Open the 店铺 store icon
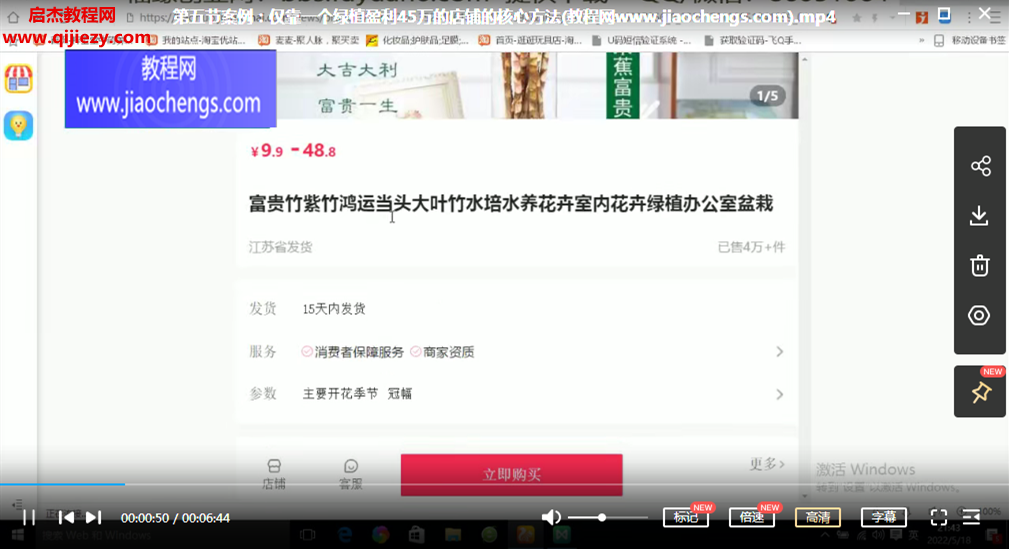1009x549 pixels. pos(273,474)
